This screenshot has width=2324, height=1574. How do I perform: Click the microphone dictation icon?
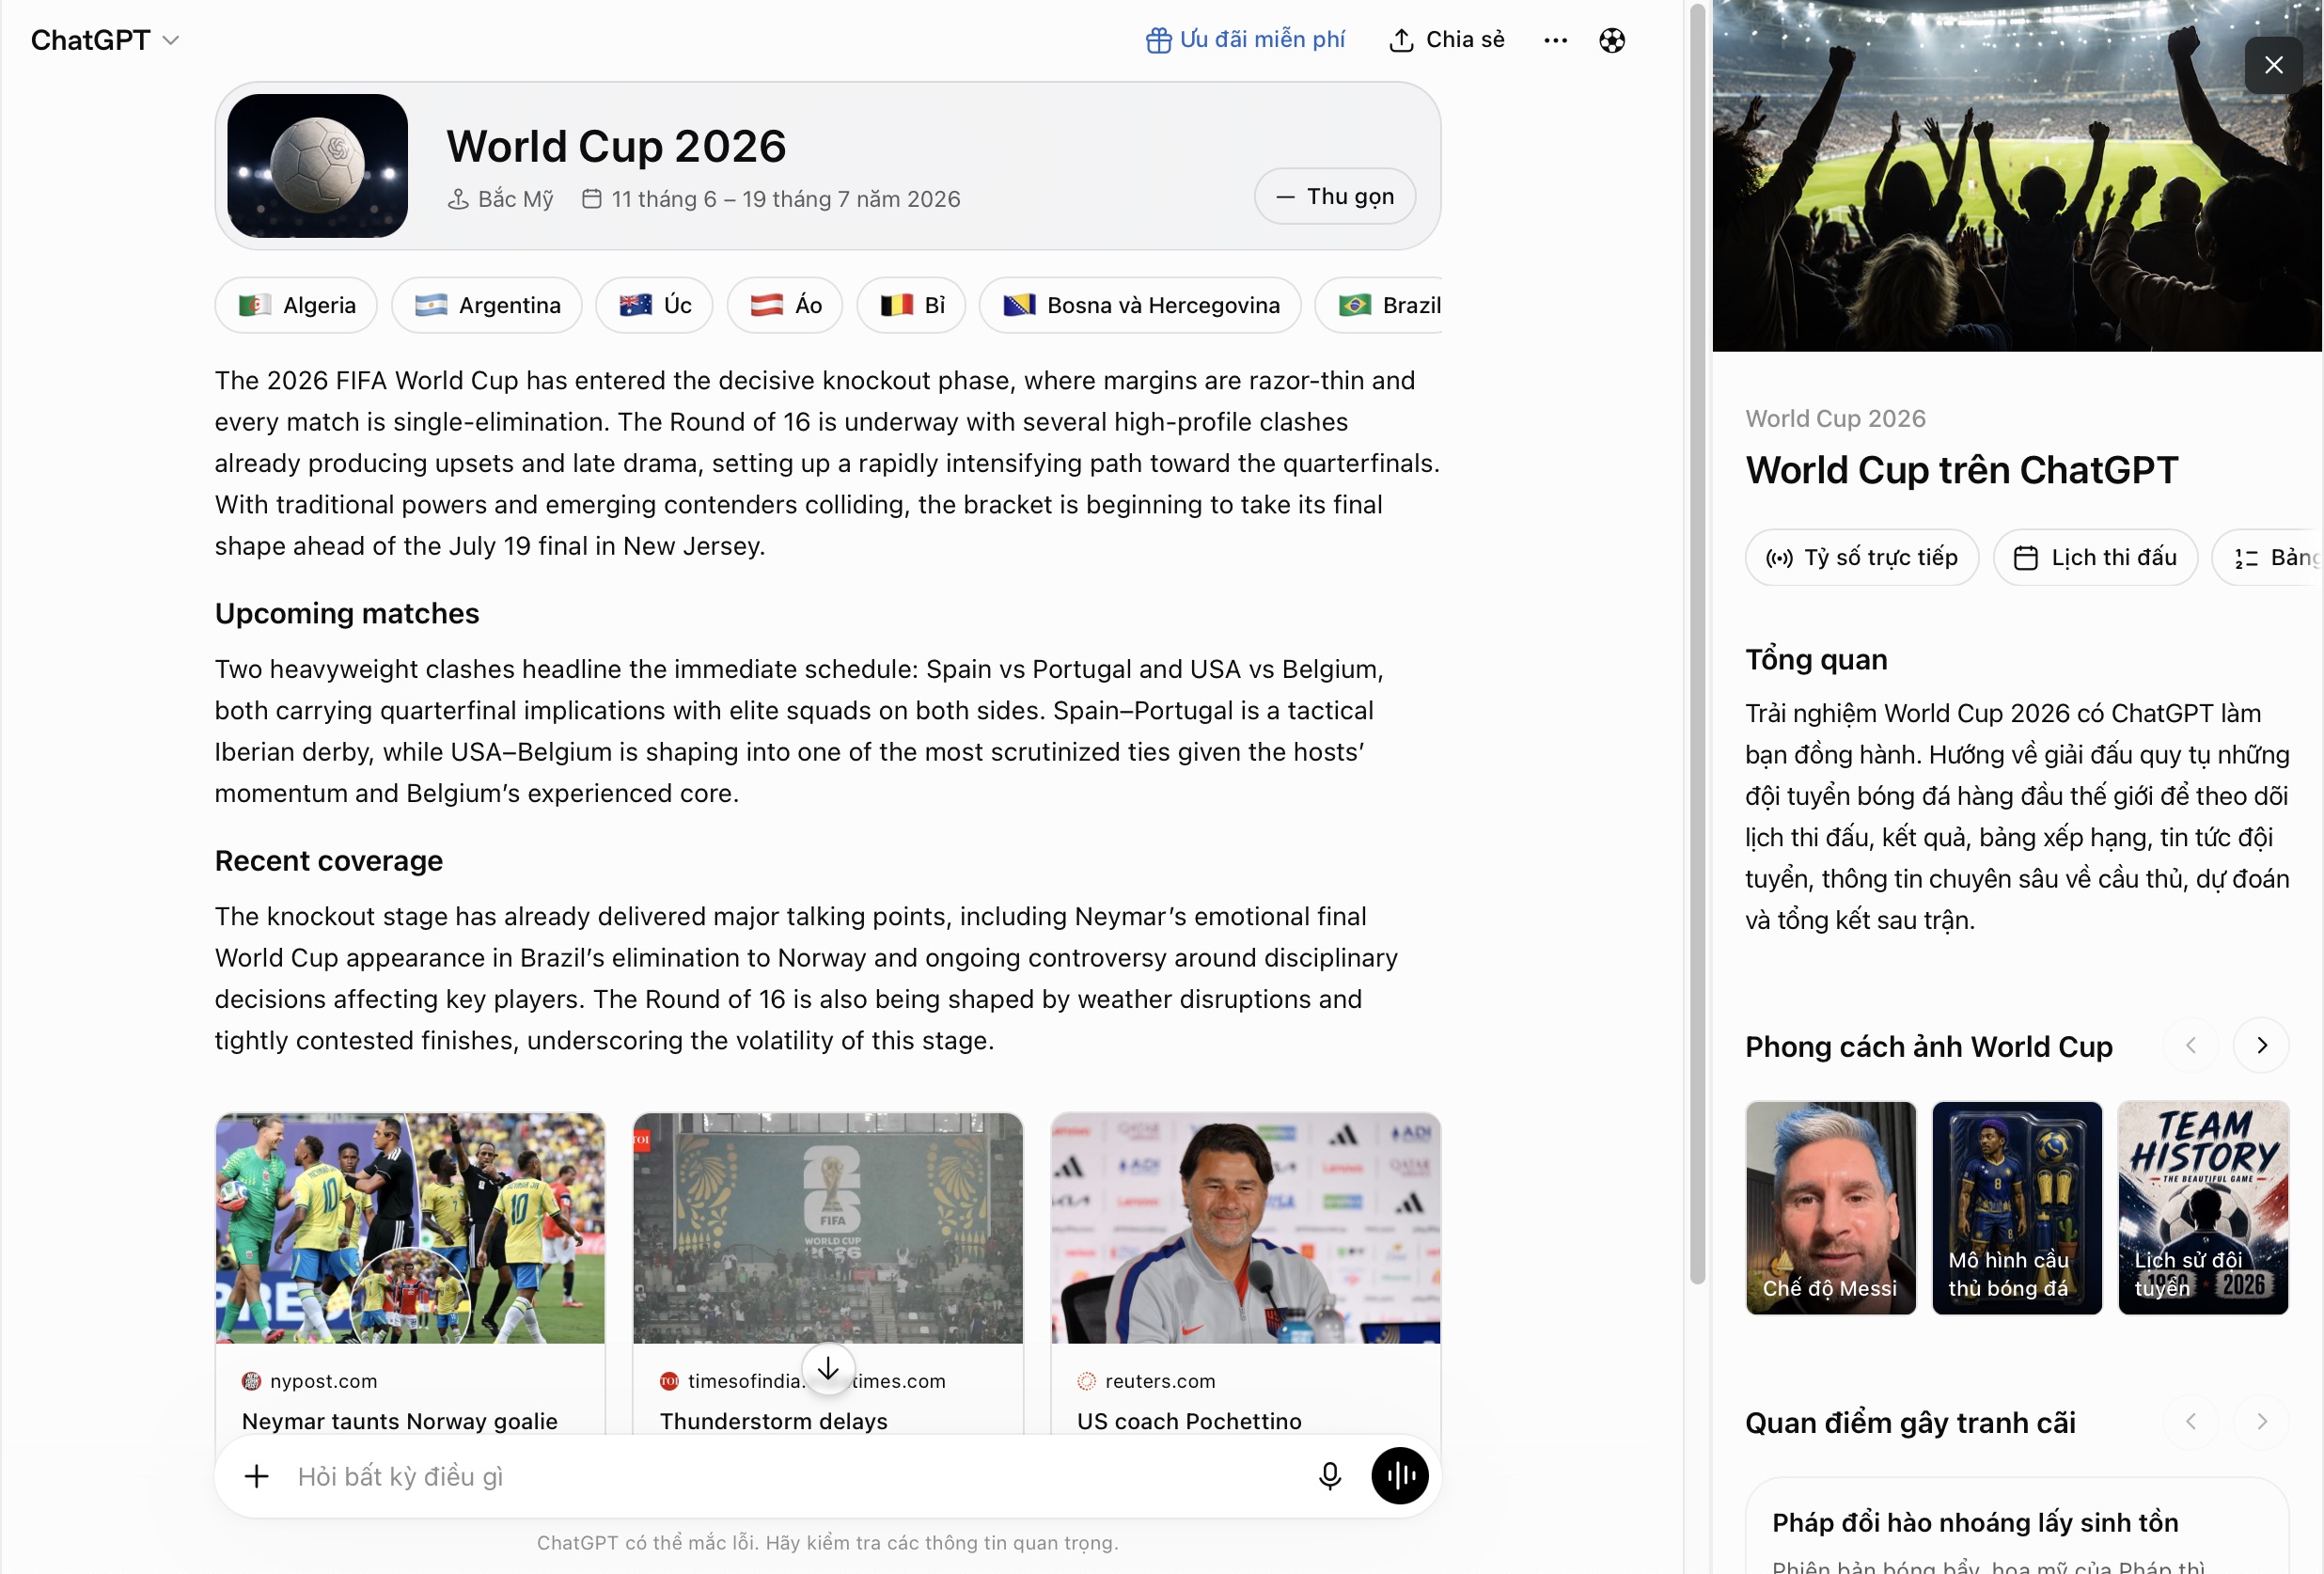1329,1476
